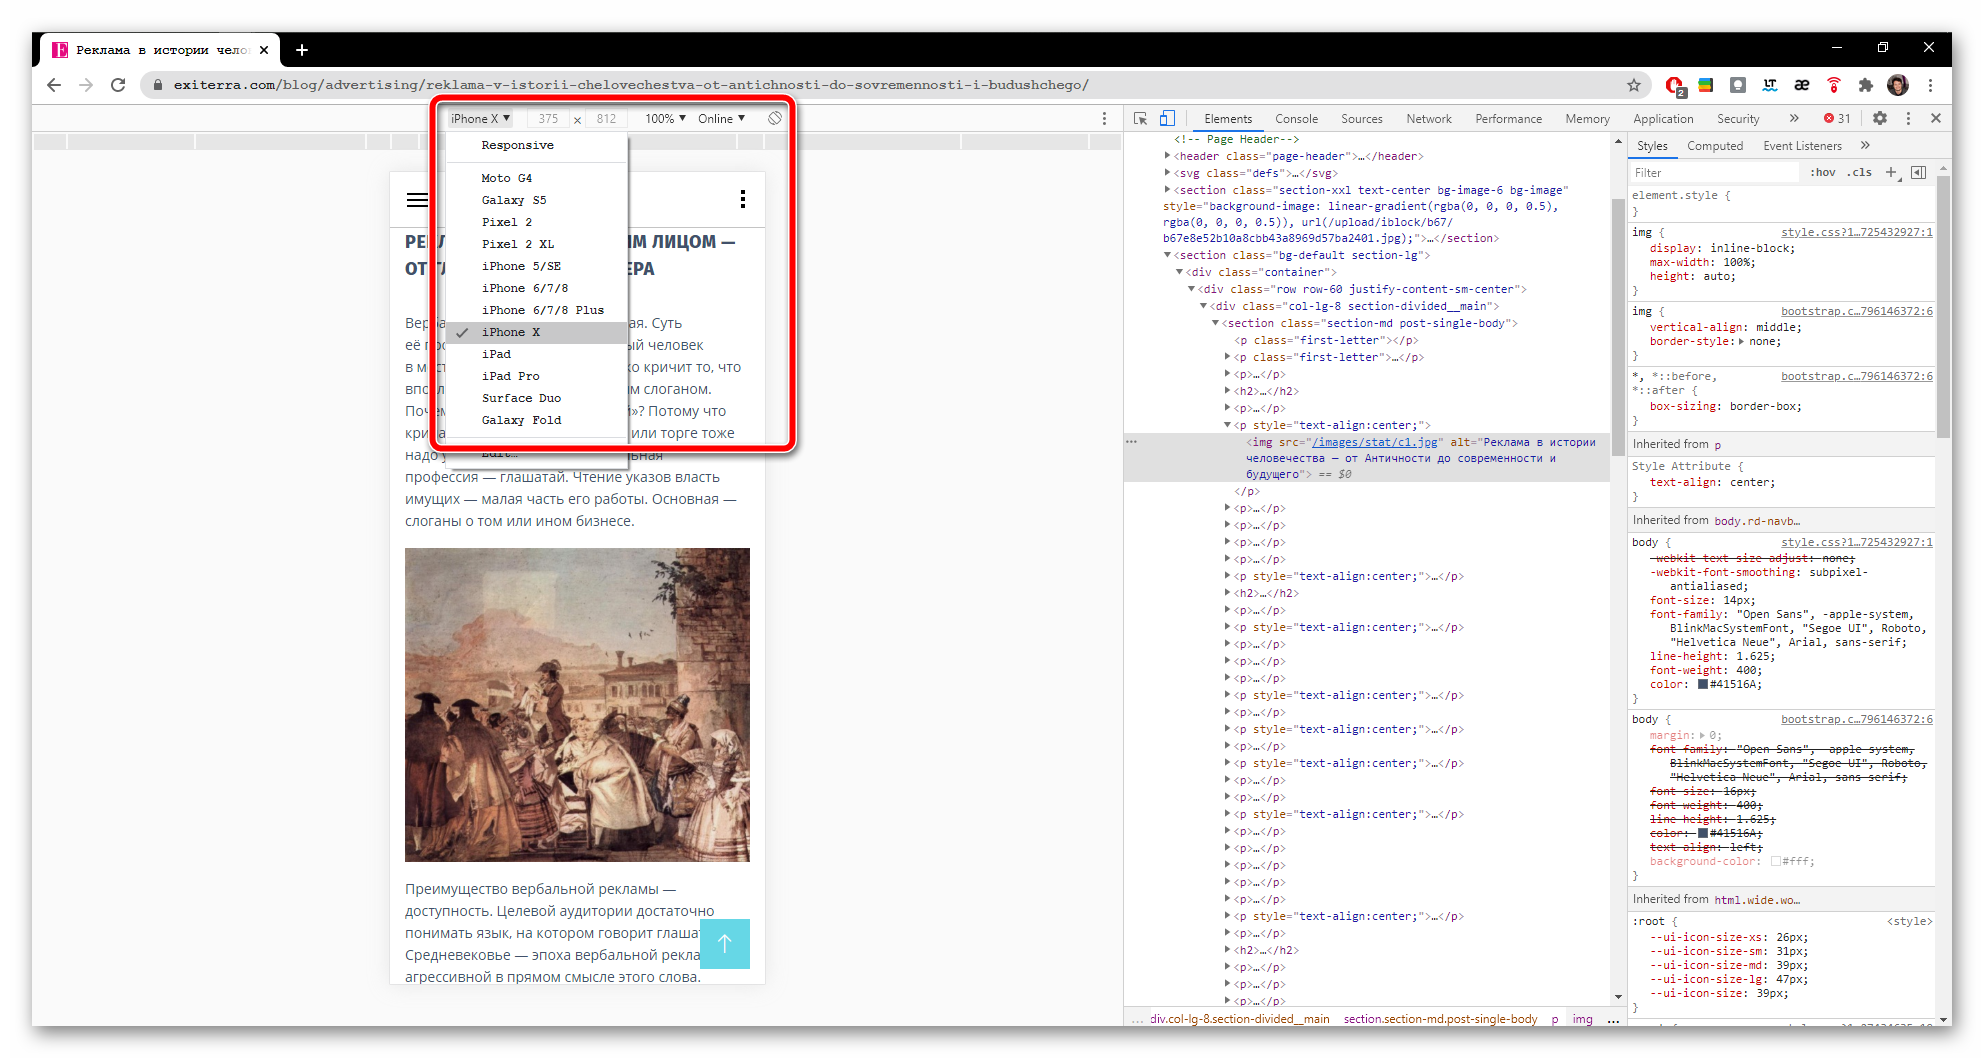Choose Surface Duo device
1984x1058 pixels.
(537, 398)
